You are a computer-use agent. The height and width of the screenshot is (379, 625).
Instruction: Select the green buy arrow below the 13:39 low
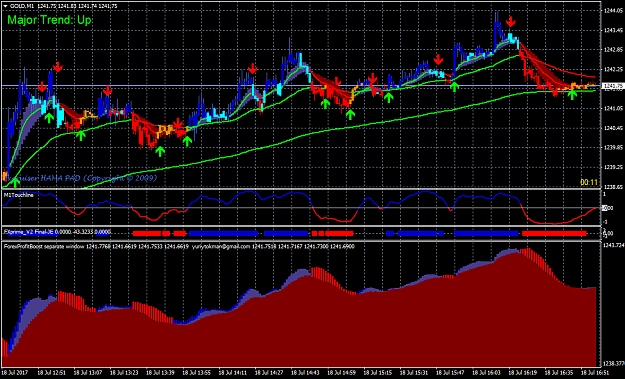click(x=160, y=151)
